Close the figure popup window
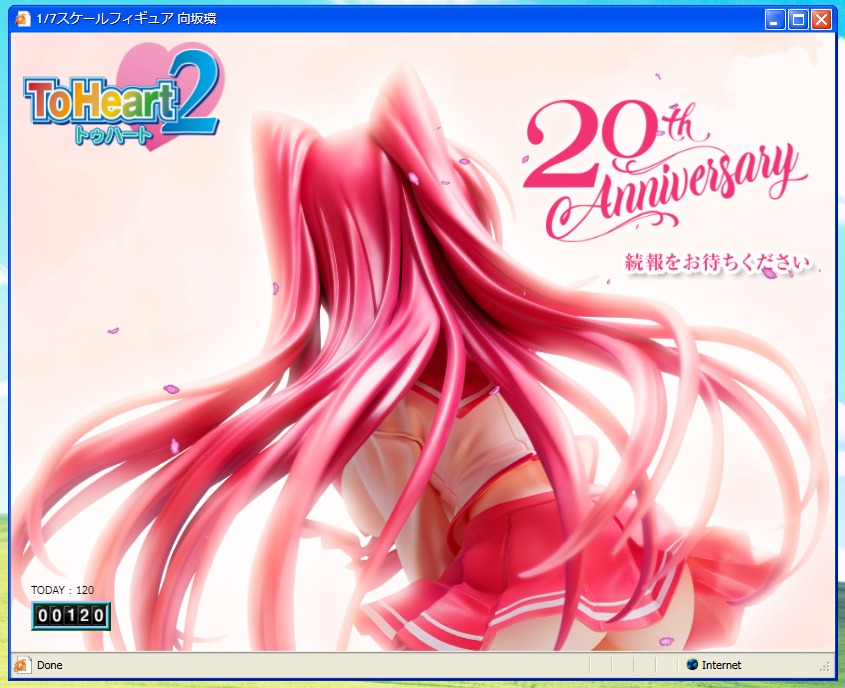This screenshot has height=688, width=845. tap(821, 19)
